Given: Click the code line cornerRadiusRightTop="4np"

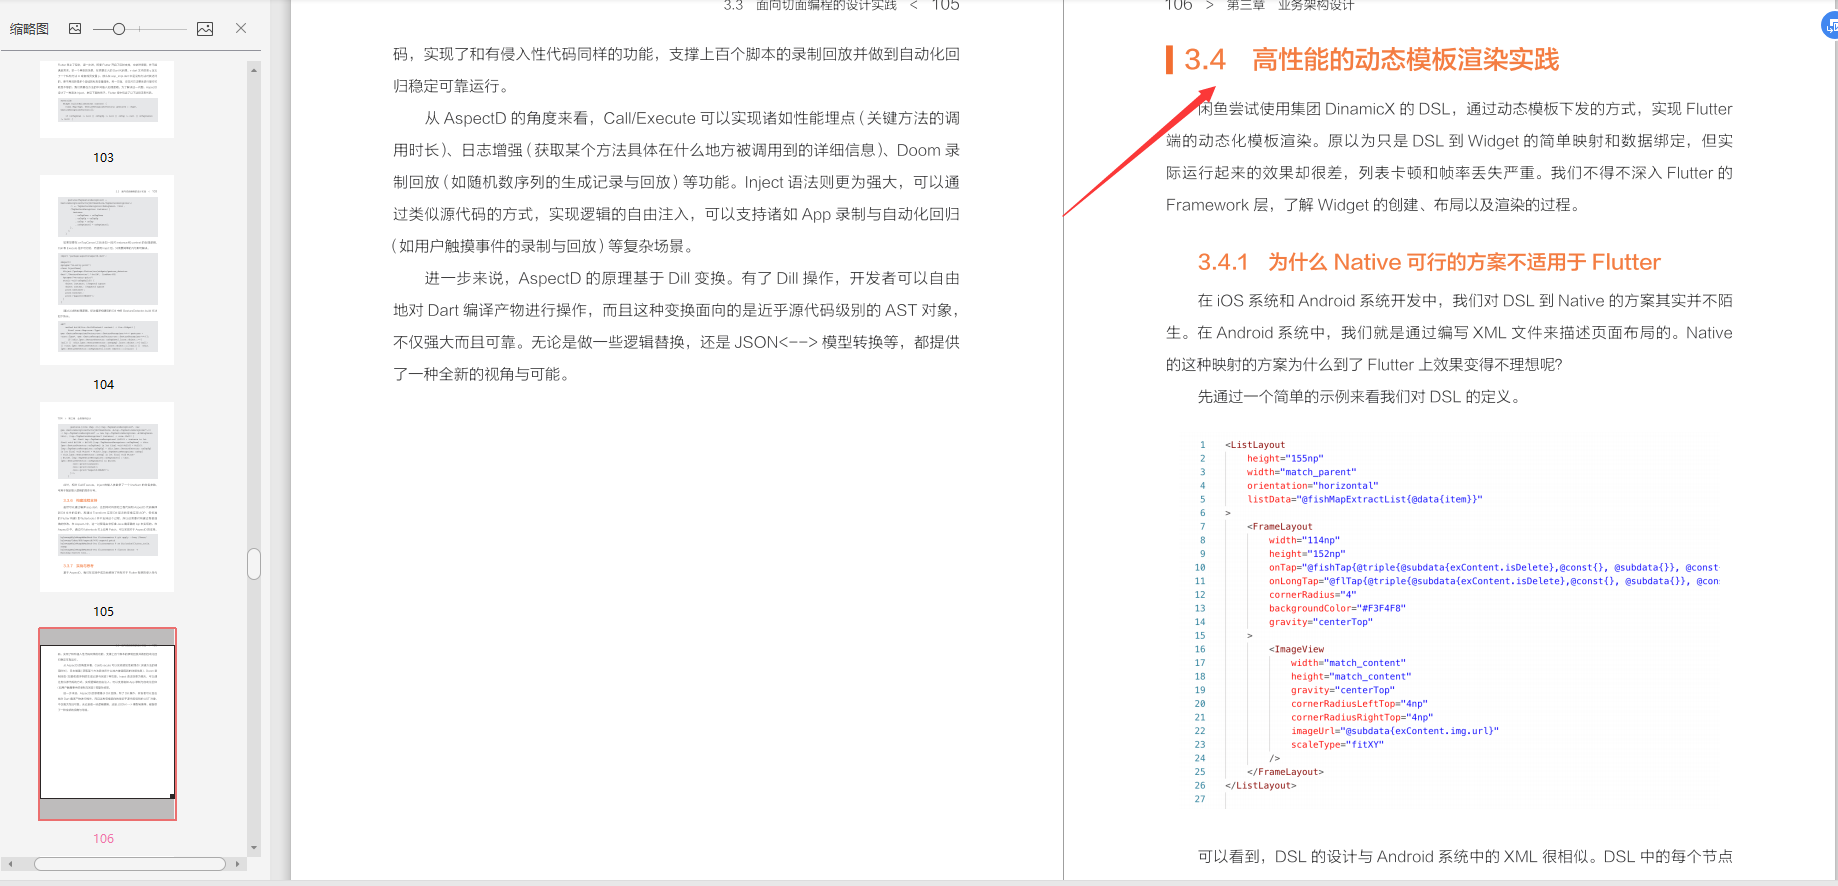Looking at the screenshot, I should pyautogui.click(x=1362, y=717).
